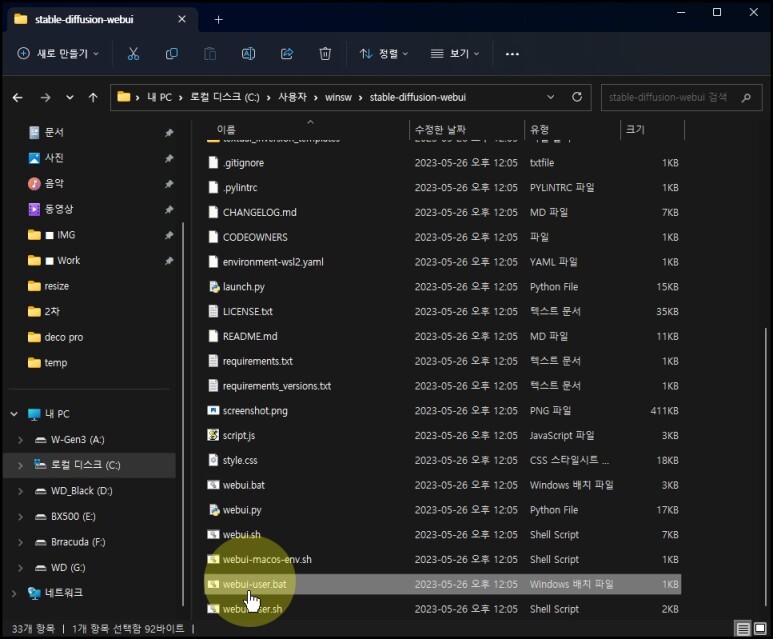Select the webui-user.bat file

pos(443,584)
